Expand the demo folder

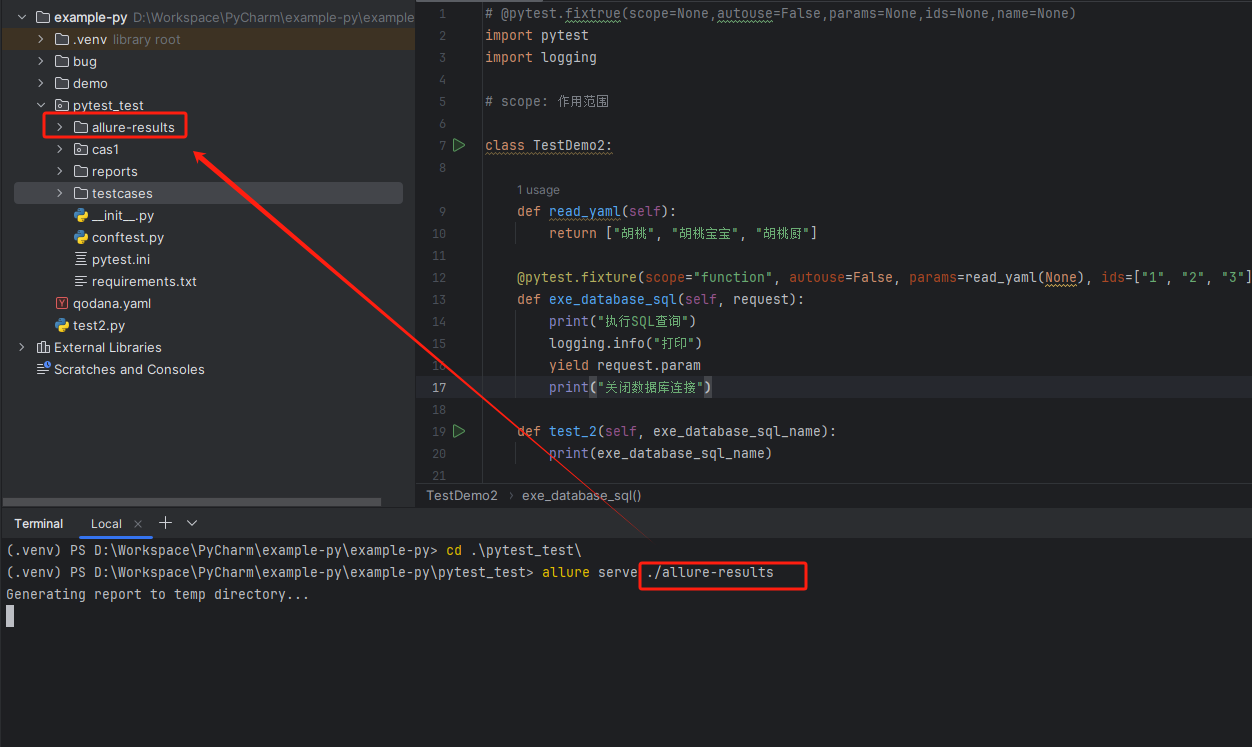tap(41, 83)
